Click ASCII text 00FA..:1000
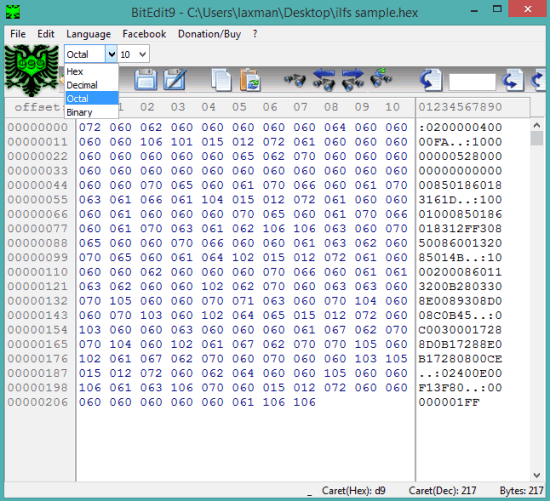Image resolution: width=550 pixels, height=501 pixels. pyautogui.click(x=460, y=142)
